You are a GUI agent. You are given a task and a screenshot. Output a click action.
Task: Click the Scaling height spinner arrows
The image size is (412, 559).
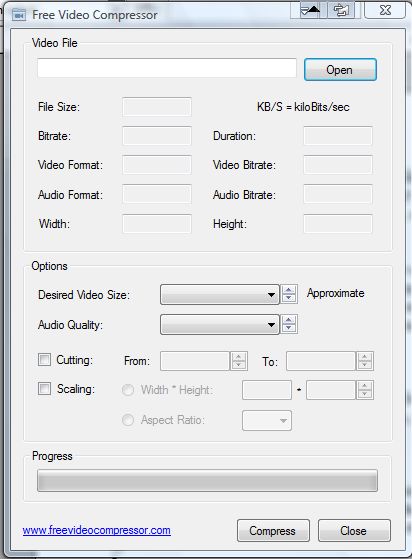pyautogui.click(x=365, y=390)
